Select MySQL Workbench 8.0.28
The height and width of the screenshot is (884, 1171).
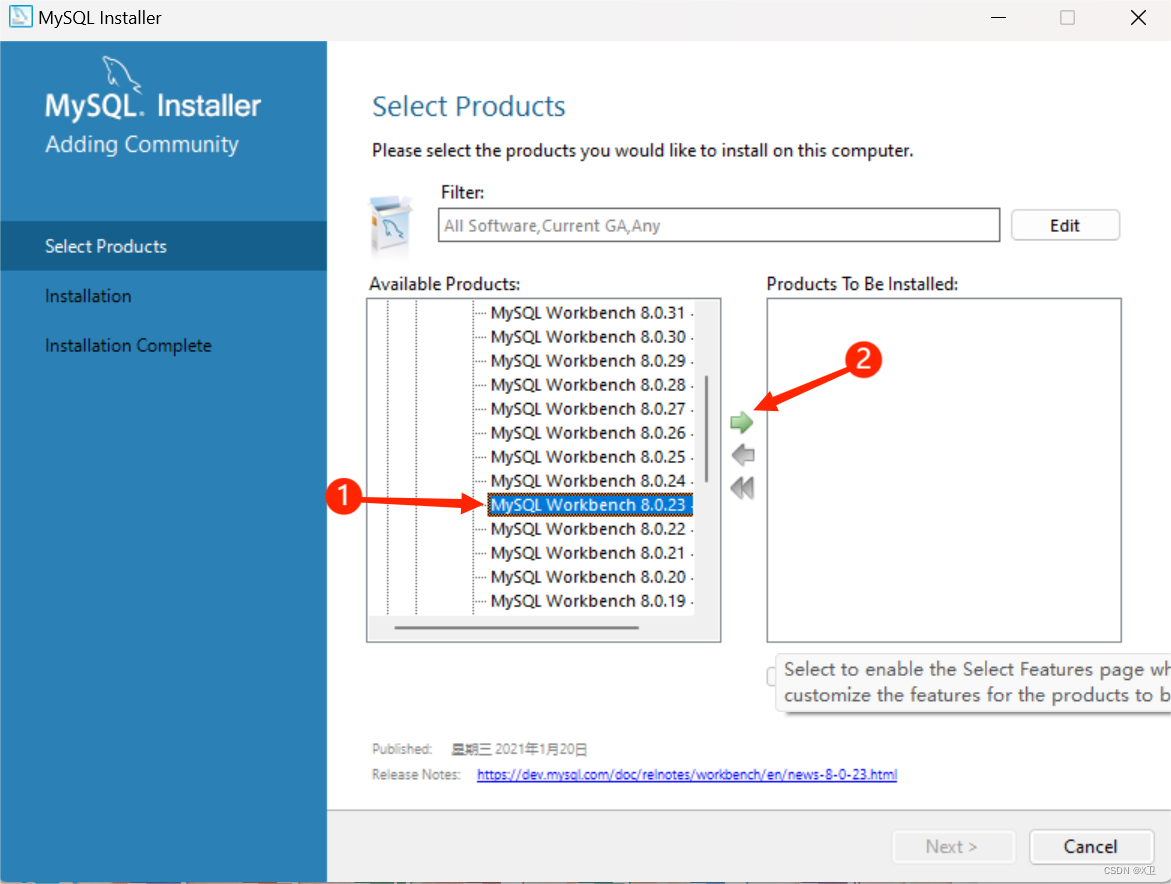(x=588, y=385)
